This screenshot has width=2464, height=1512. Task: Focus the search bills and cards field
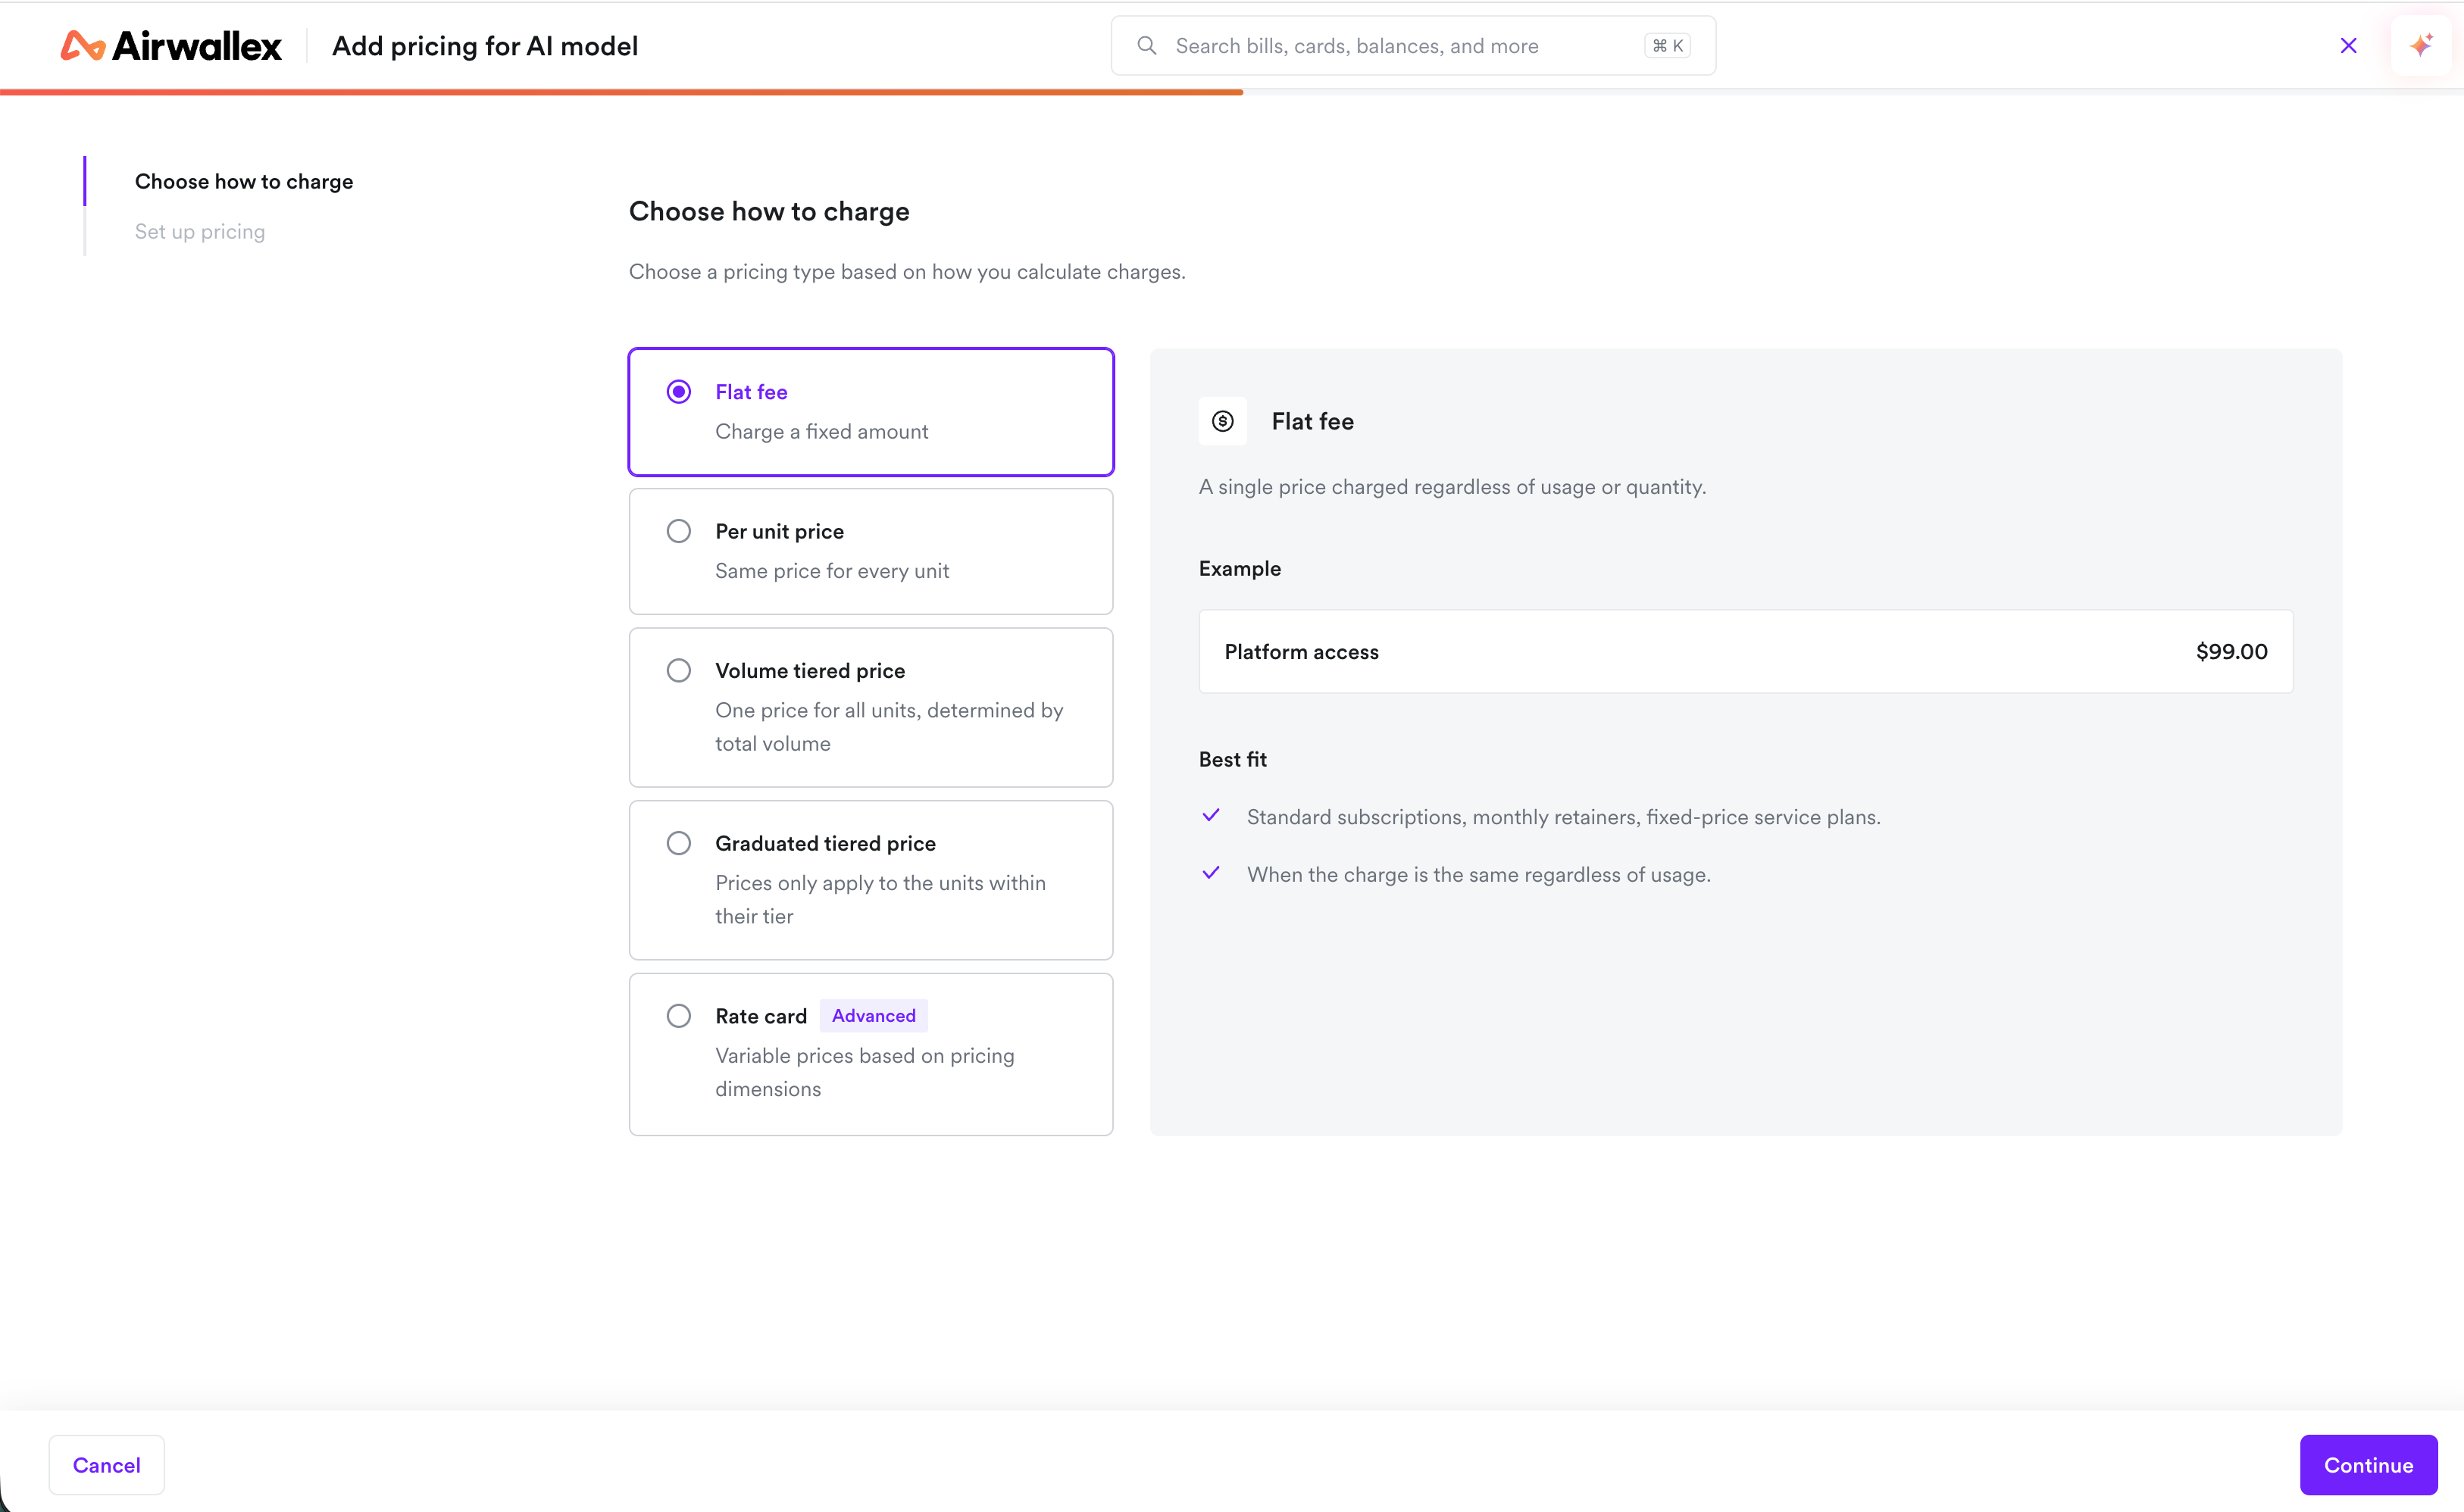1413,46
